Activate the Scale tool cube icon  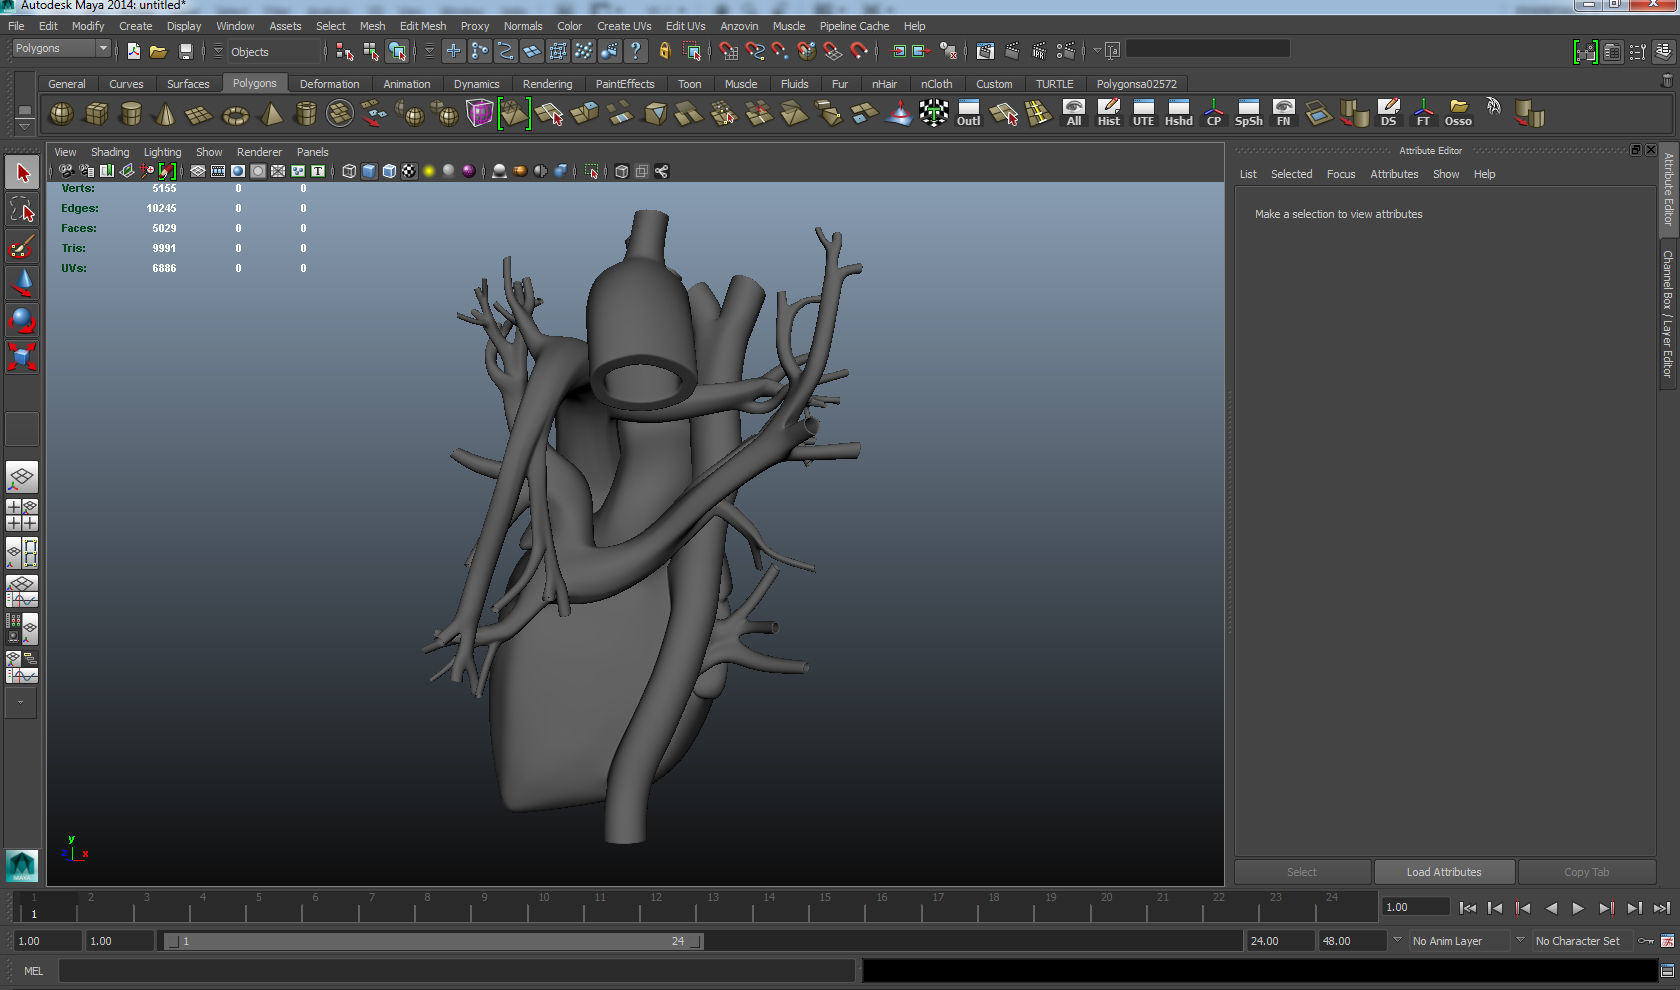pos(22,357)
